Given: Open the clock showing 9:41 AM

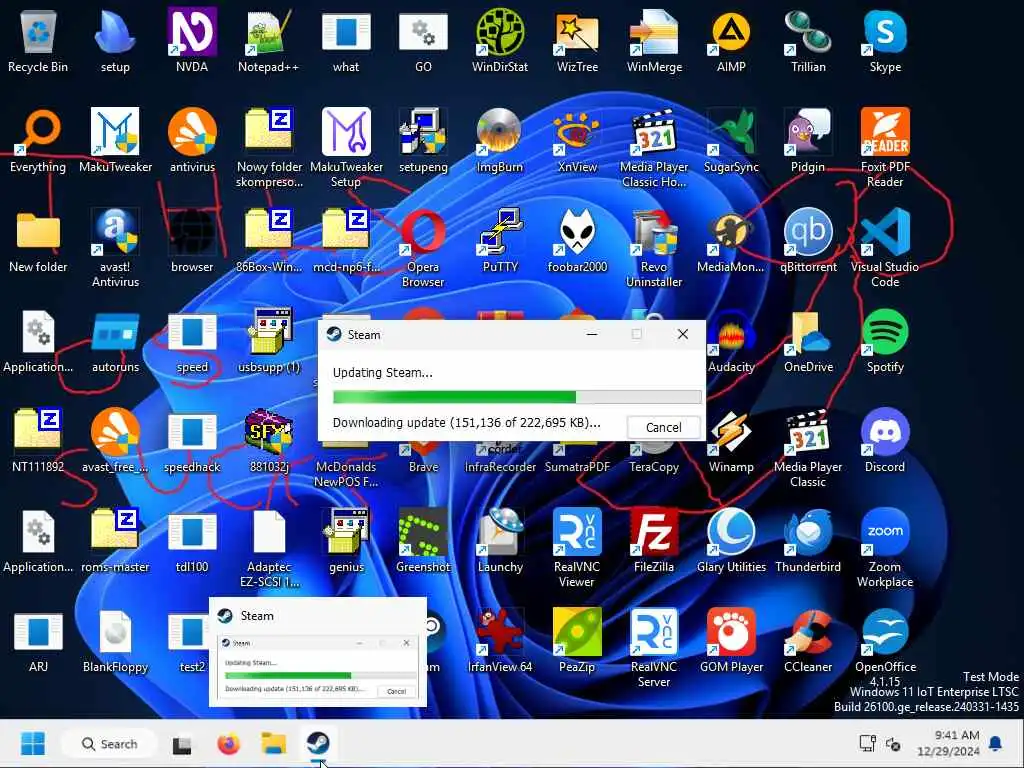Looking at the screenshot, I should [x=948, y=743].
